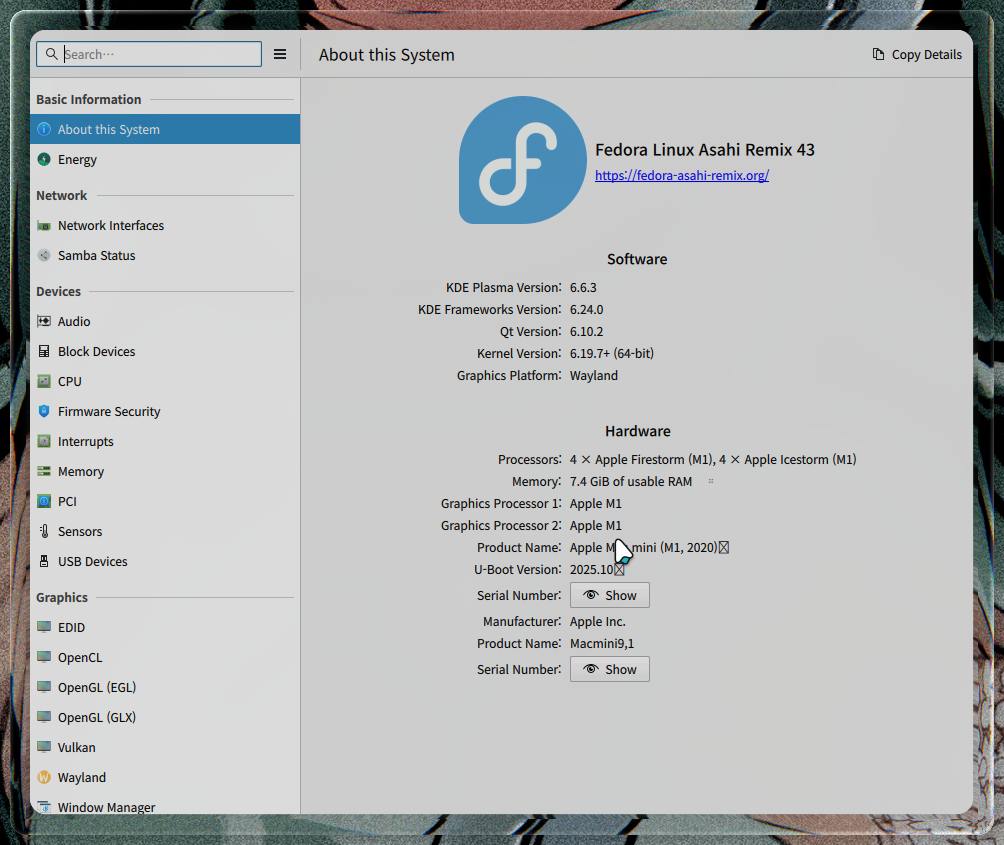Click the Qt Version value 6.10.2

click(587, 332)
